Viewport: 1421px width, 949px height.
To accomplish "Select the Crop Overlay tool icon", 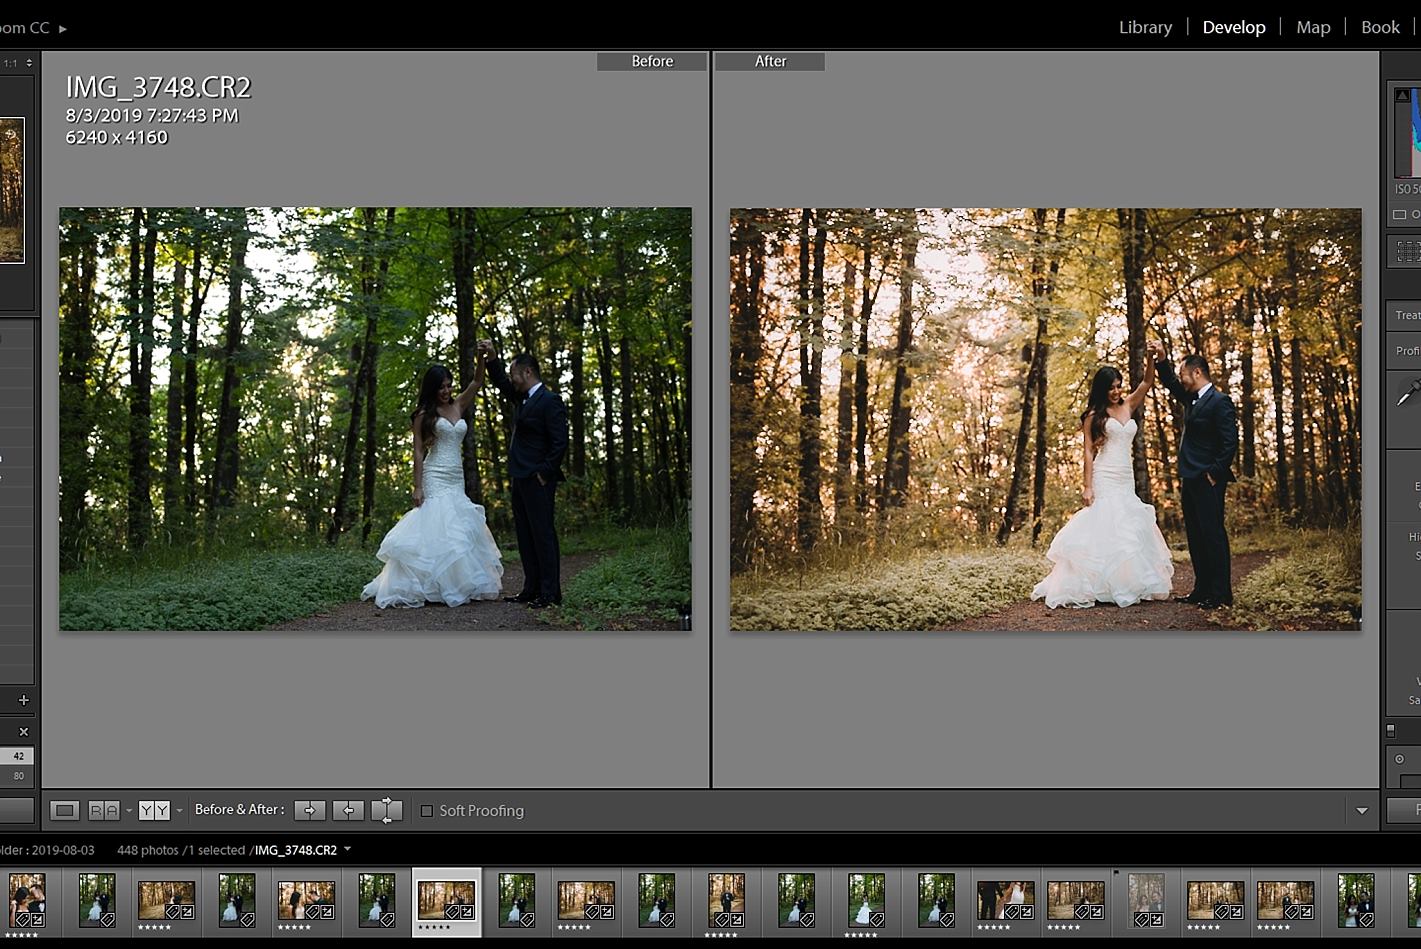I will 1408,250.
